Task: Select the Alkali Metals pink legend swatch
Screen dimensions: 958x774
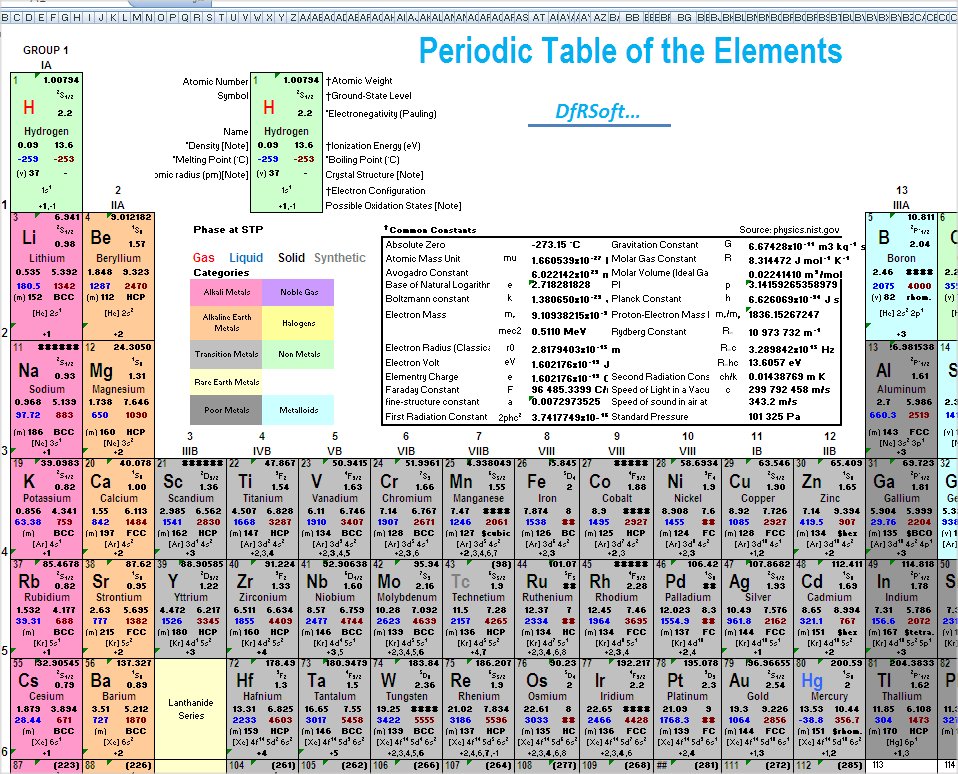Action: 226,292
